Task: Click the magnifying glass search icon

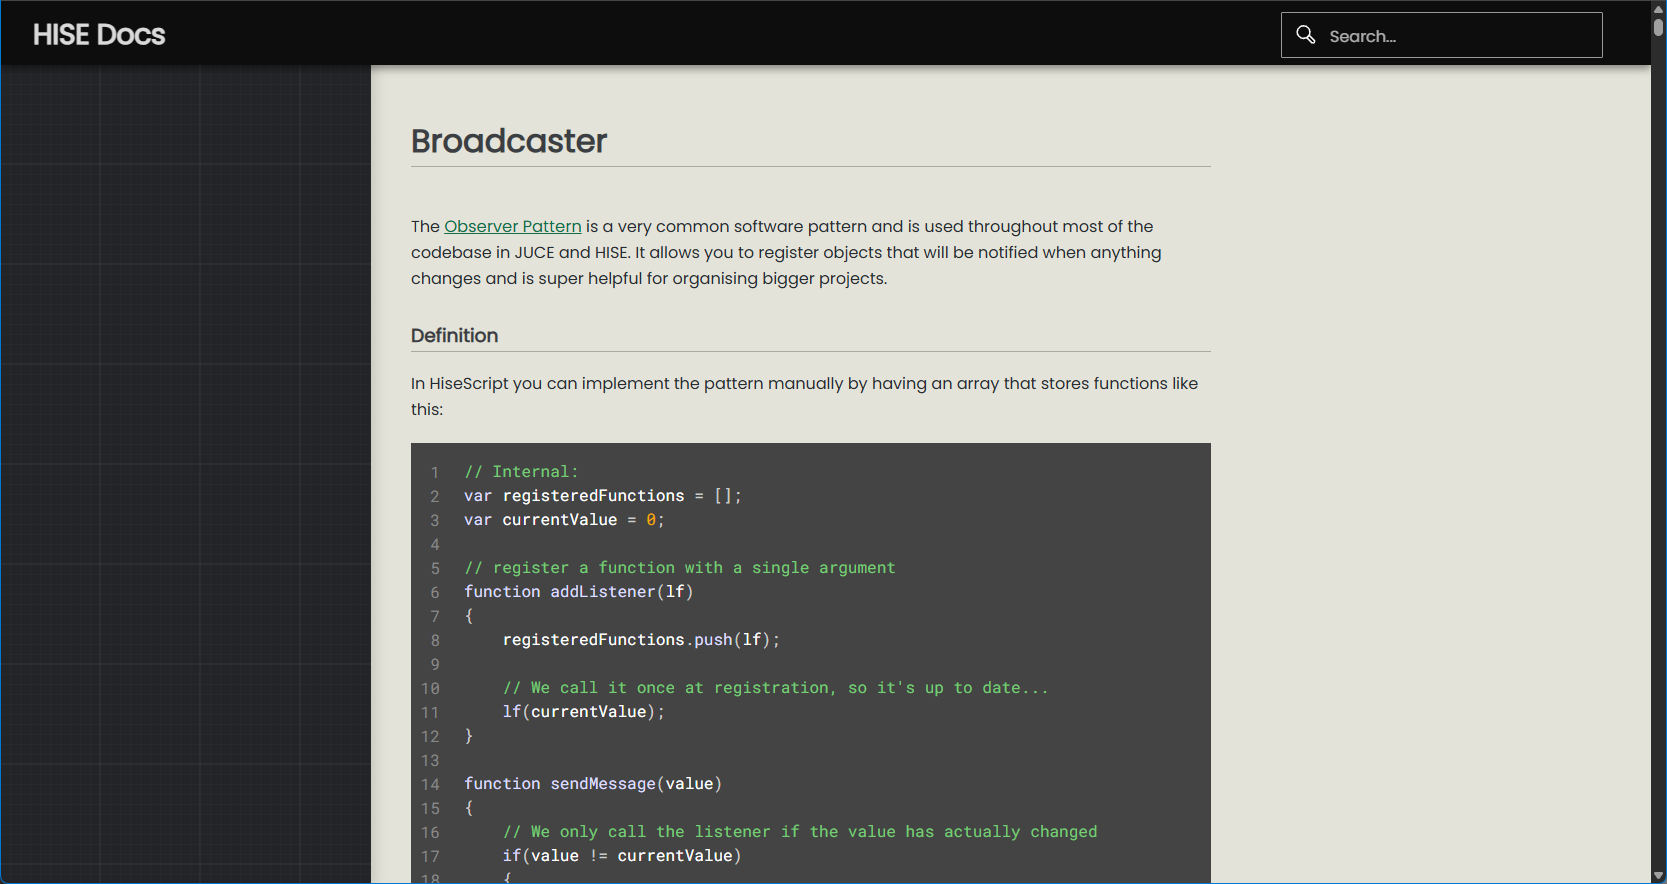Action: pyautogui.click(x=1305, y=35)
